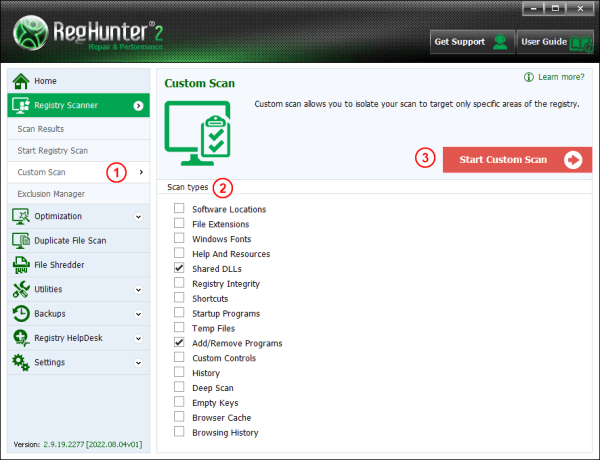The height and width of the screenshot is (460, 600).
Task: Expand the Optimization section arrow
Action: pyautogui.click(x=138, y=216)
